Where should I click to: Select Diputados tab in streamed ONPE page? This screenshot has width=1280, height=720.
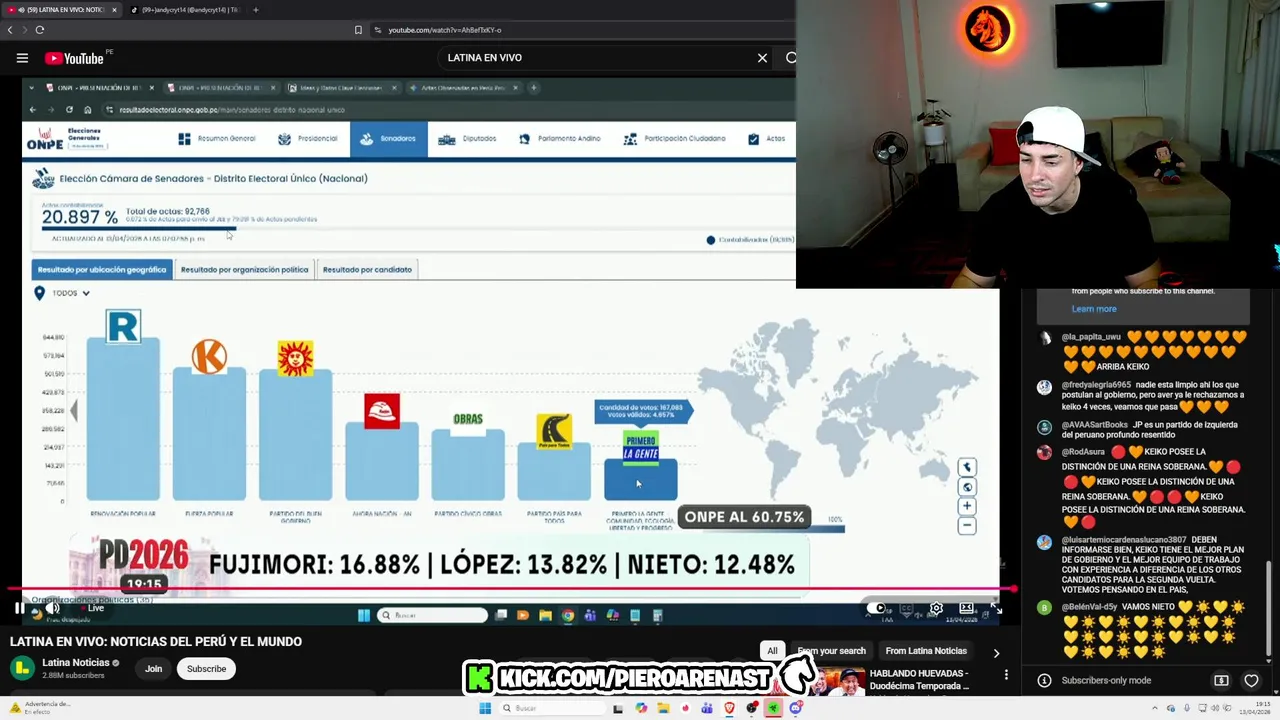click(468, 139)
